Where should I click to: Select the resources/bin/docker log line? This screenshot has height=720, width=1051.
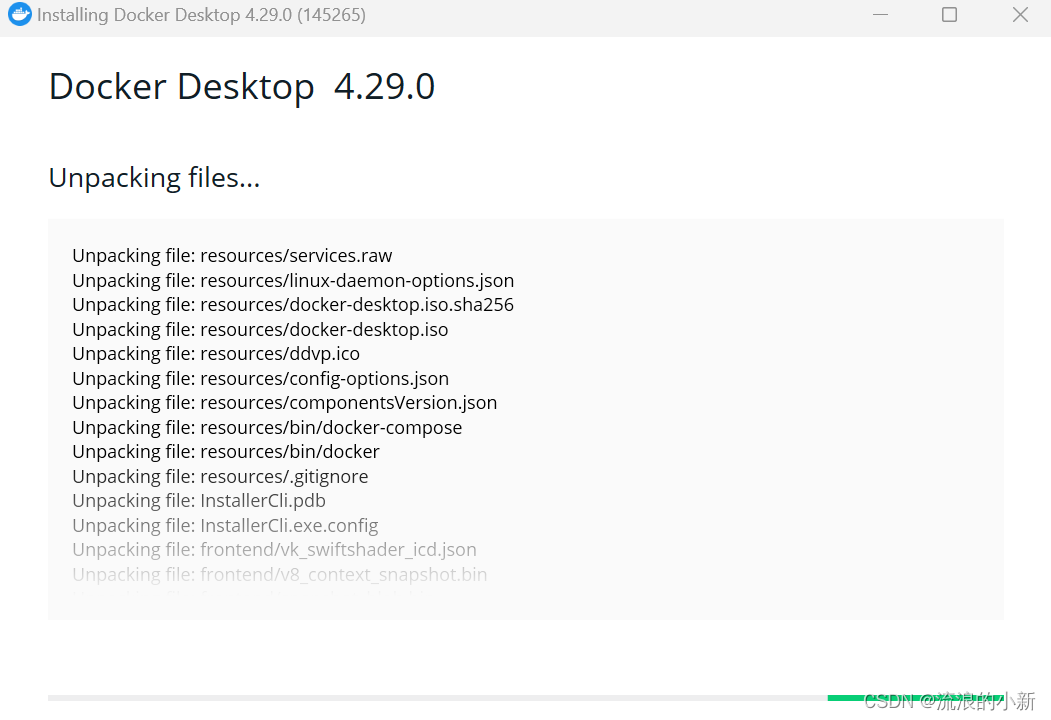pyautogui.click(x=226, y=452)
